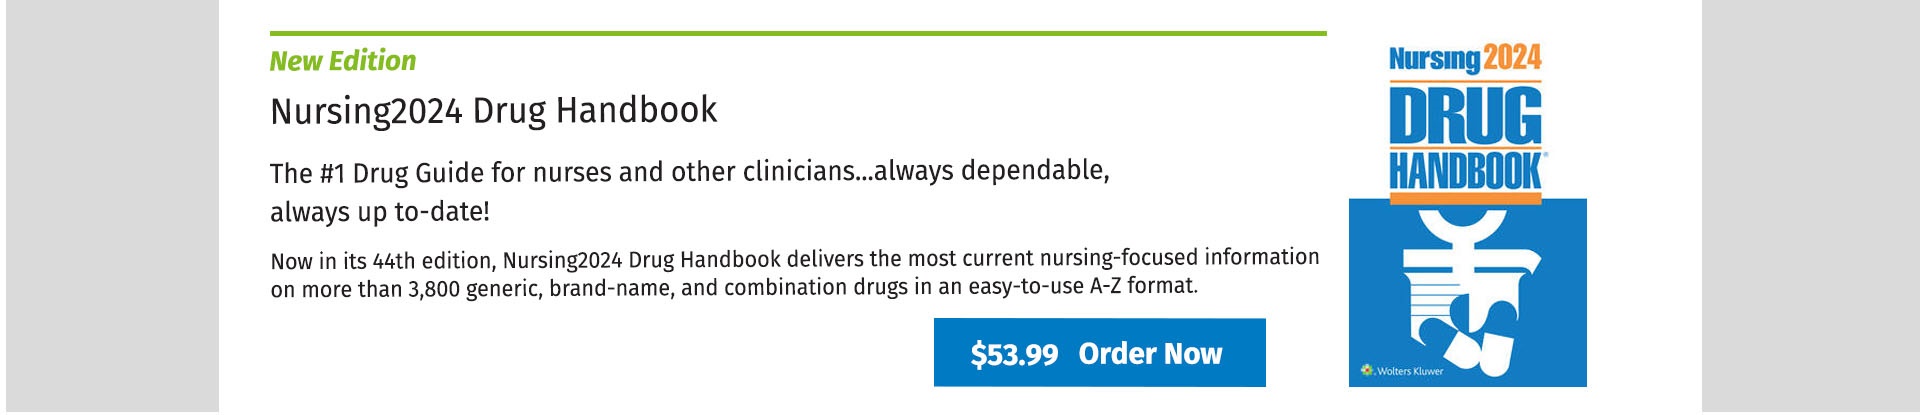Click the Wolters Kluwer logo on the cover
Image resolution: width=1920 pixels, height=415 pixels.
pos(1402,371)
